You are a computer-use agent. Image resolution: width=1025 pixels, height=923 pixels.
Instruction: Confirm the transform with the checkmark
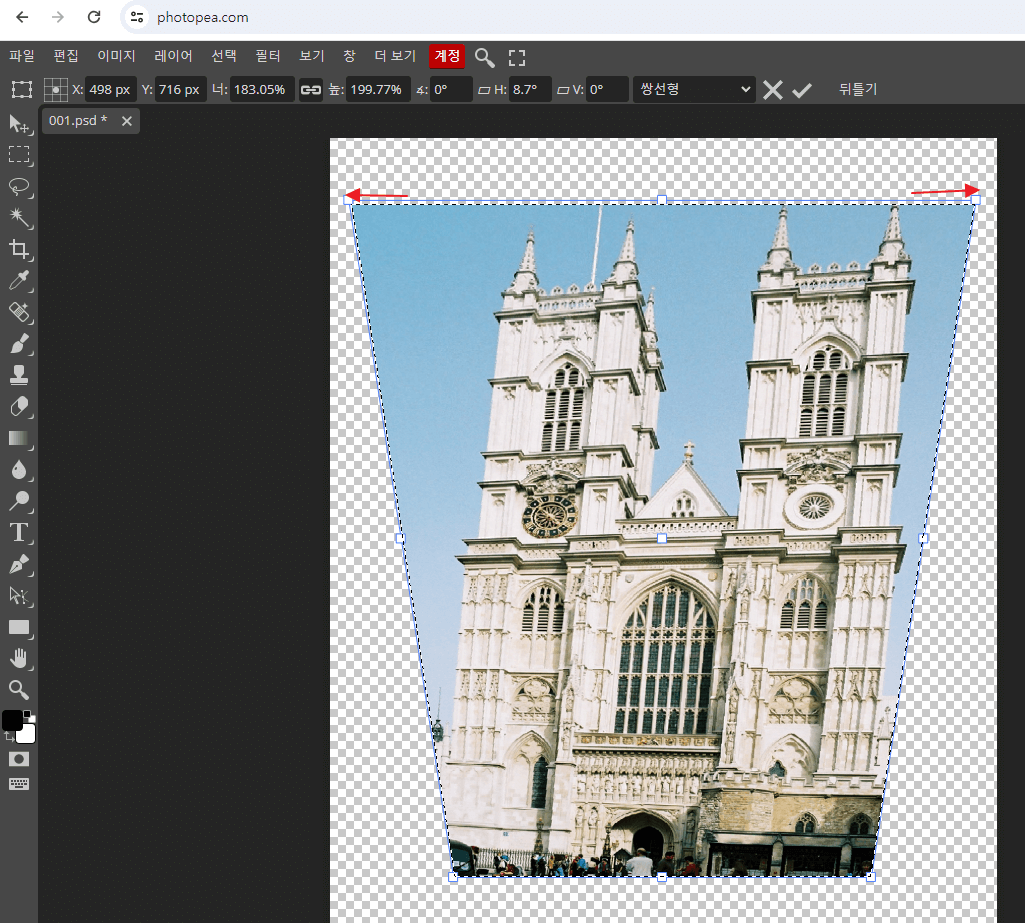tap(801, 90)
